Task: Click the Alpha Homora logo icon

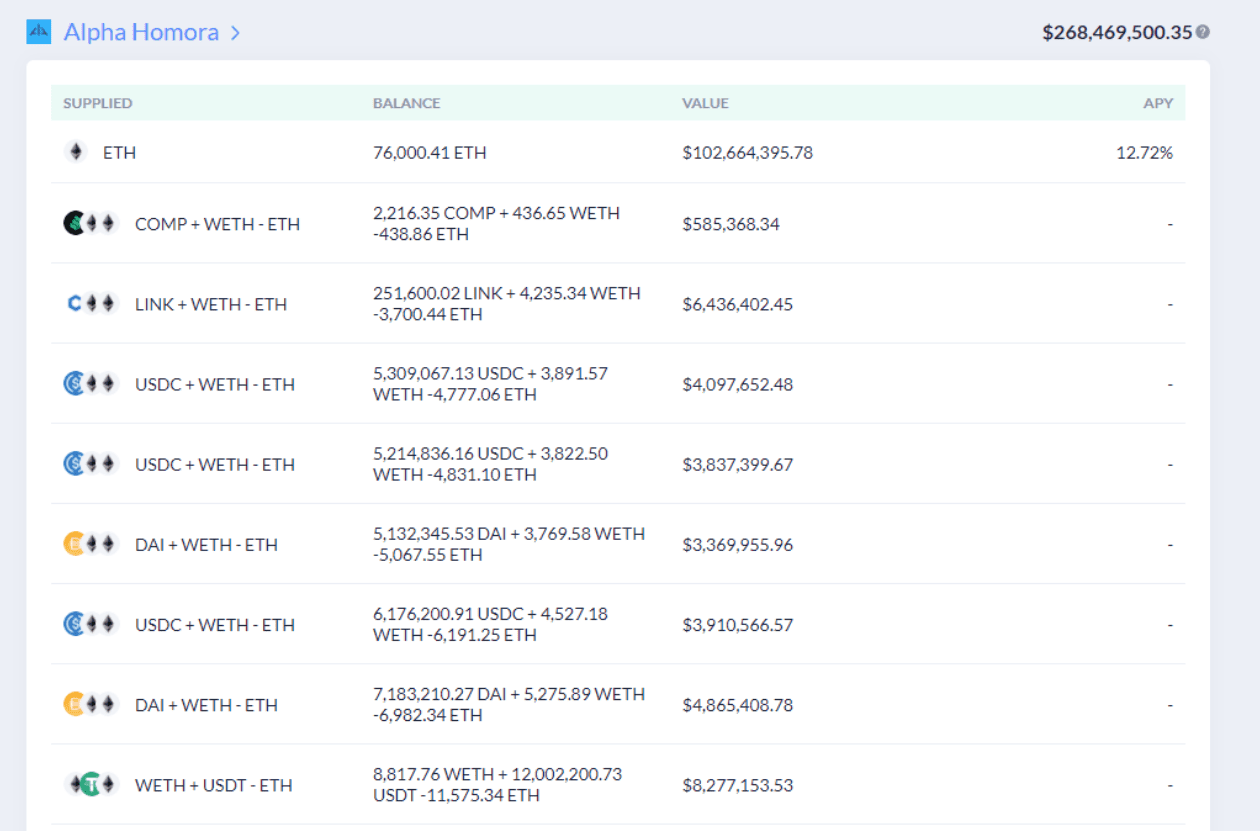Action: point(38,32)
